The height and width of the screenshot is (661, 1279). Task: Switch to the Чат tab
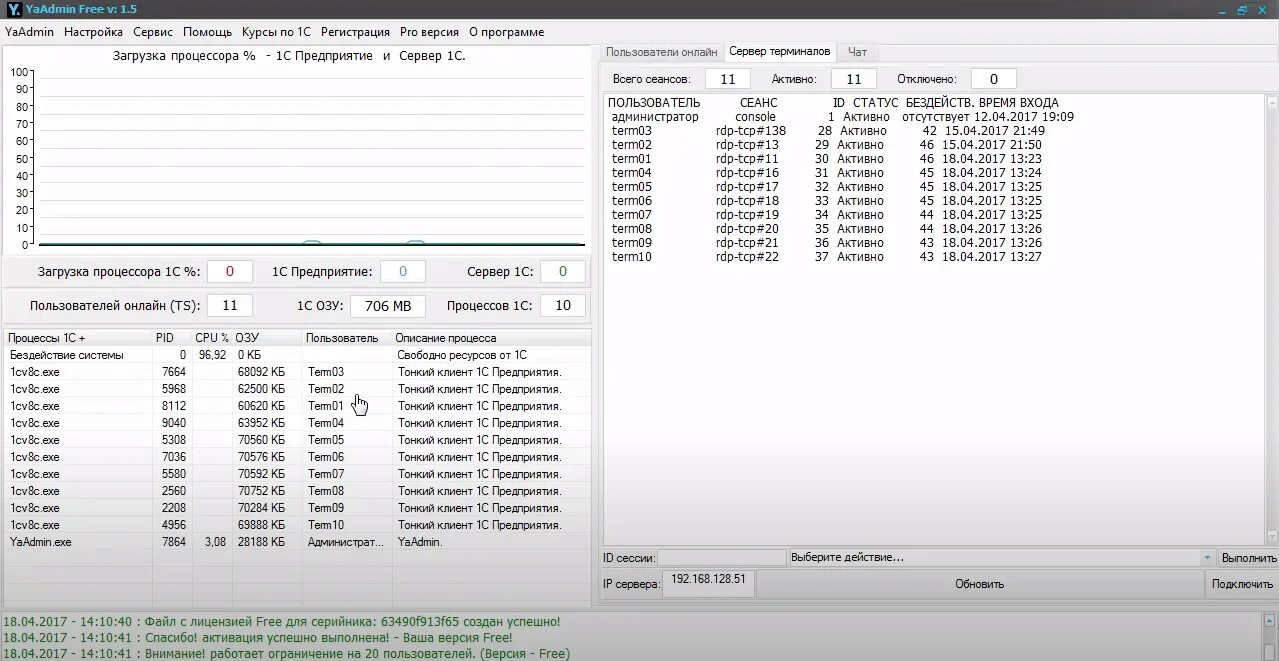pos(857,52)
